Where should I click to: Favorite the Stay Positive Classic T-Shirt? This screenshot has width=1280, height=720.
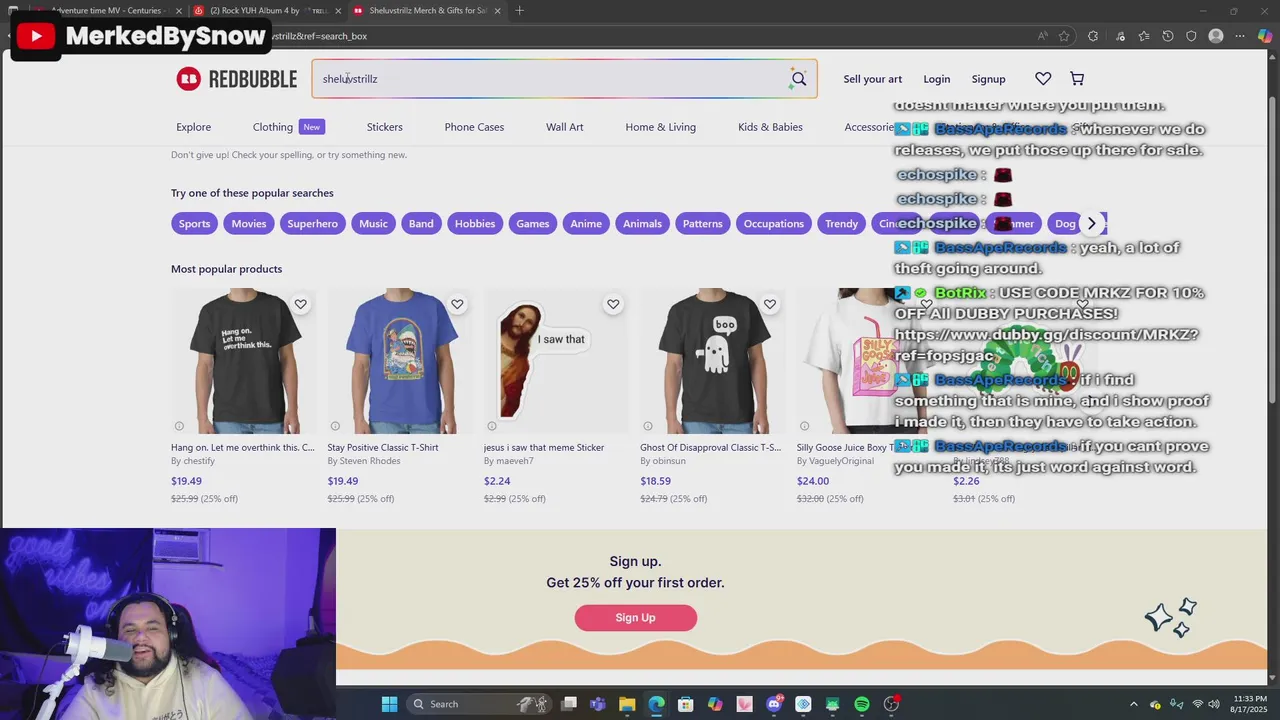click(457, 304)
